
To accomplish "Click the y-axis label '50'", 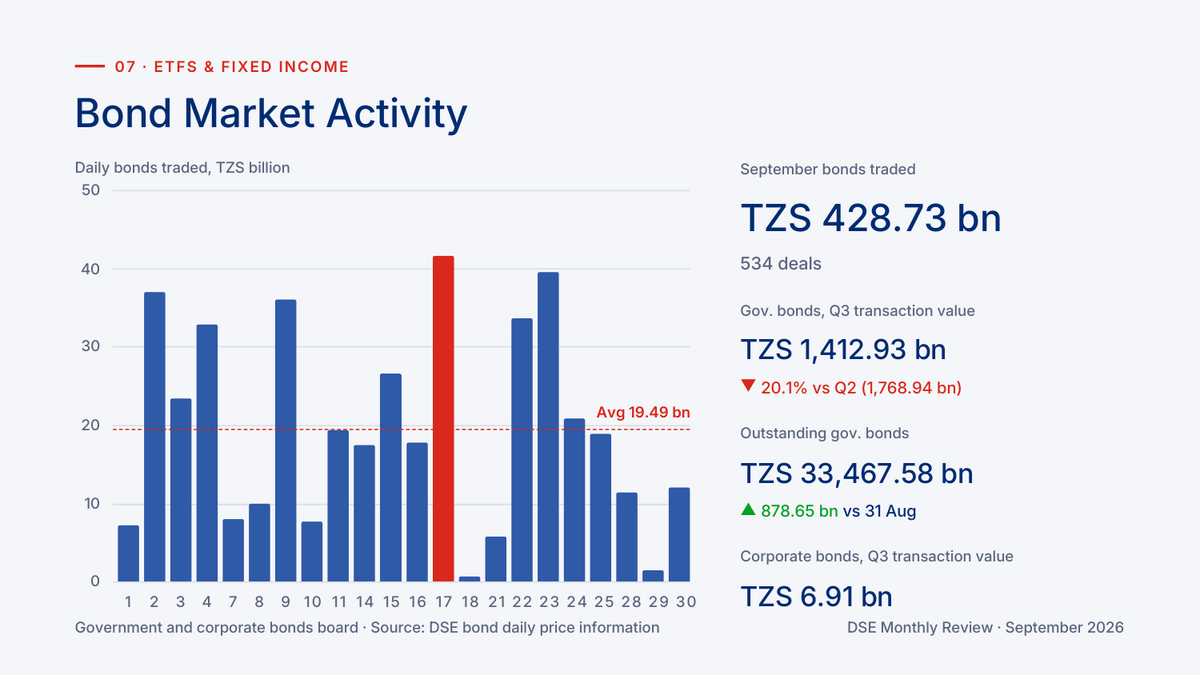I will tap(91, 190).
